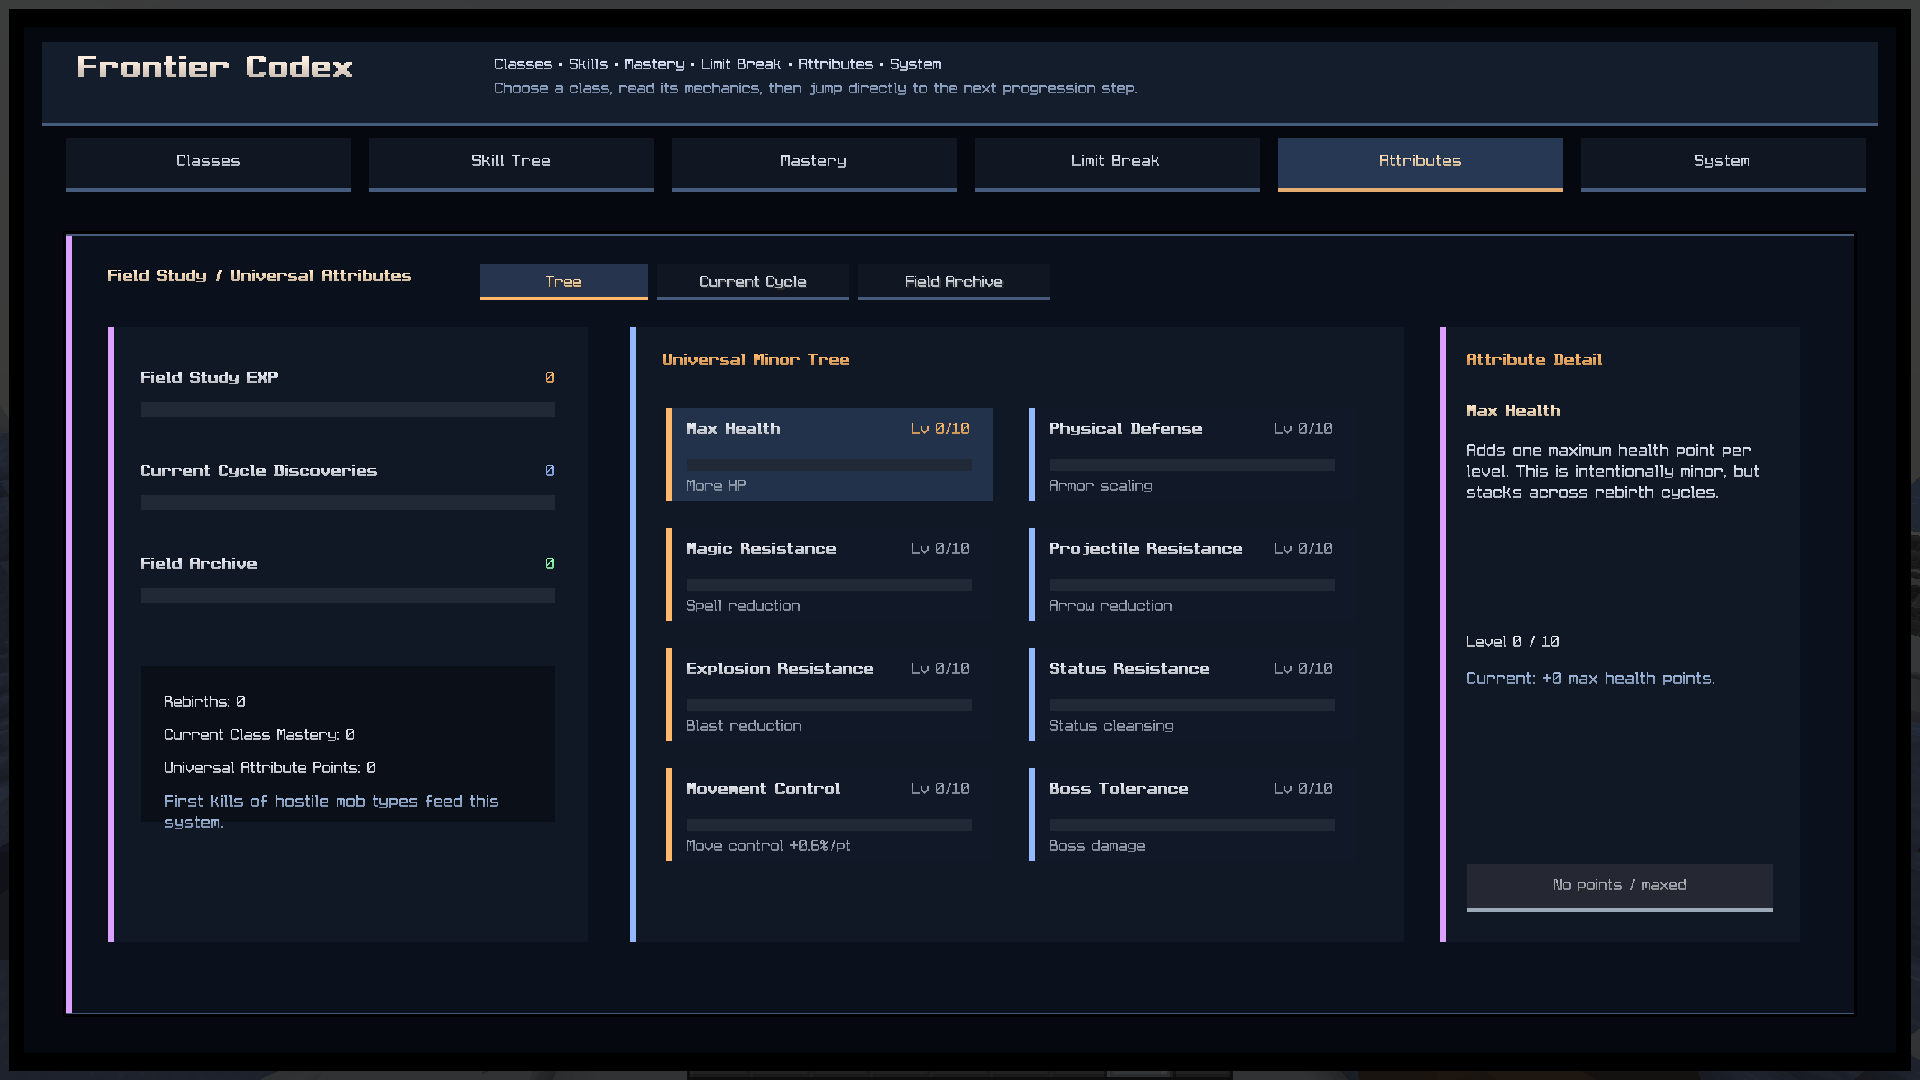Click the Current Cycle Discoveries progress bar
Viewport: 1920px width, 1080px height.
coord(347,502)
